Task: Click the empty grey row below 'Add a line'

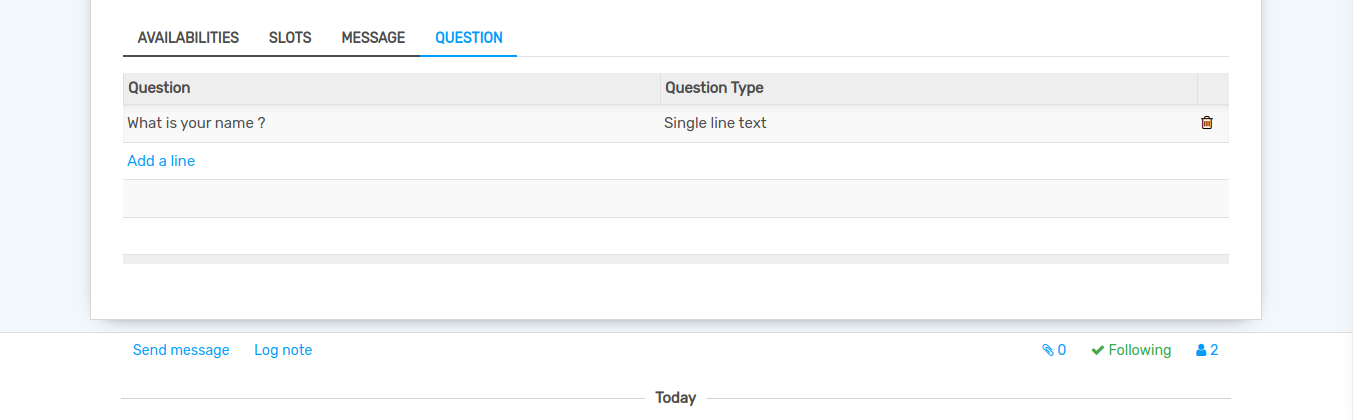Action: [675, 198]
